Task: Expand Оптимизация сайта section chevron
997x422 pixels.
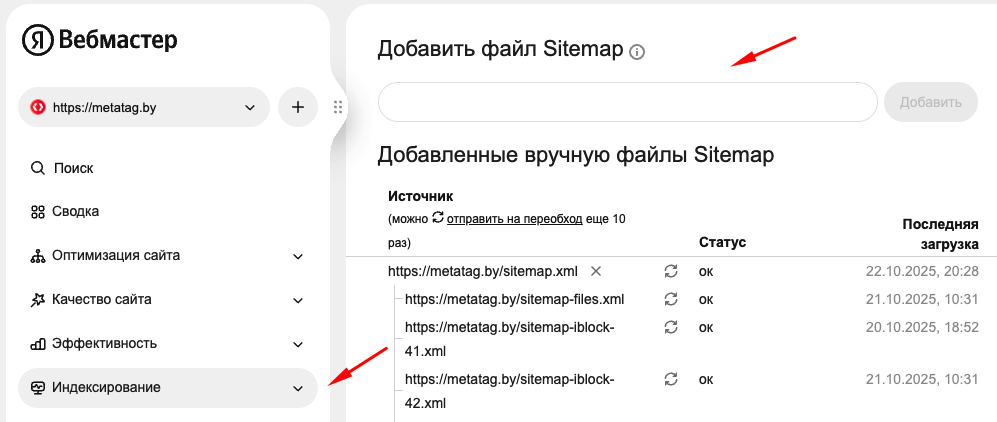Action: (x=298, y=257)
